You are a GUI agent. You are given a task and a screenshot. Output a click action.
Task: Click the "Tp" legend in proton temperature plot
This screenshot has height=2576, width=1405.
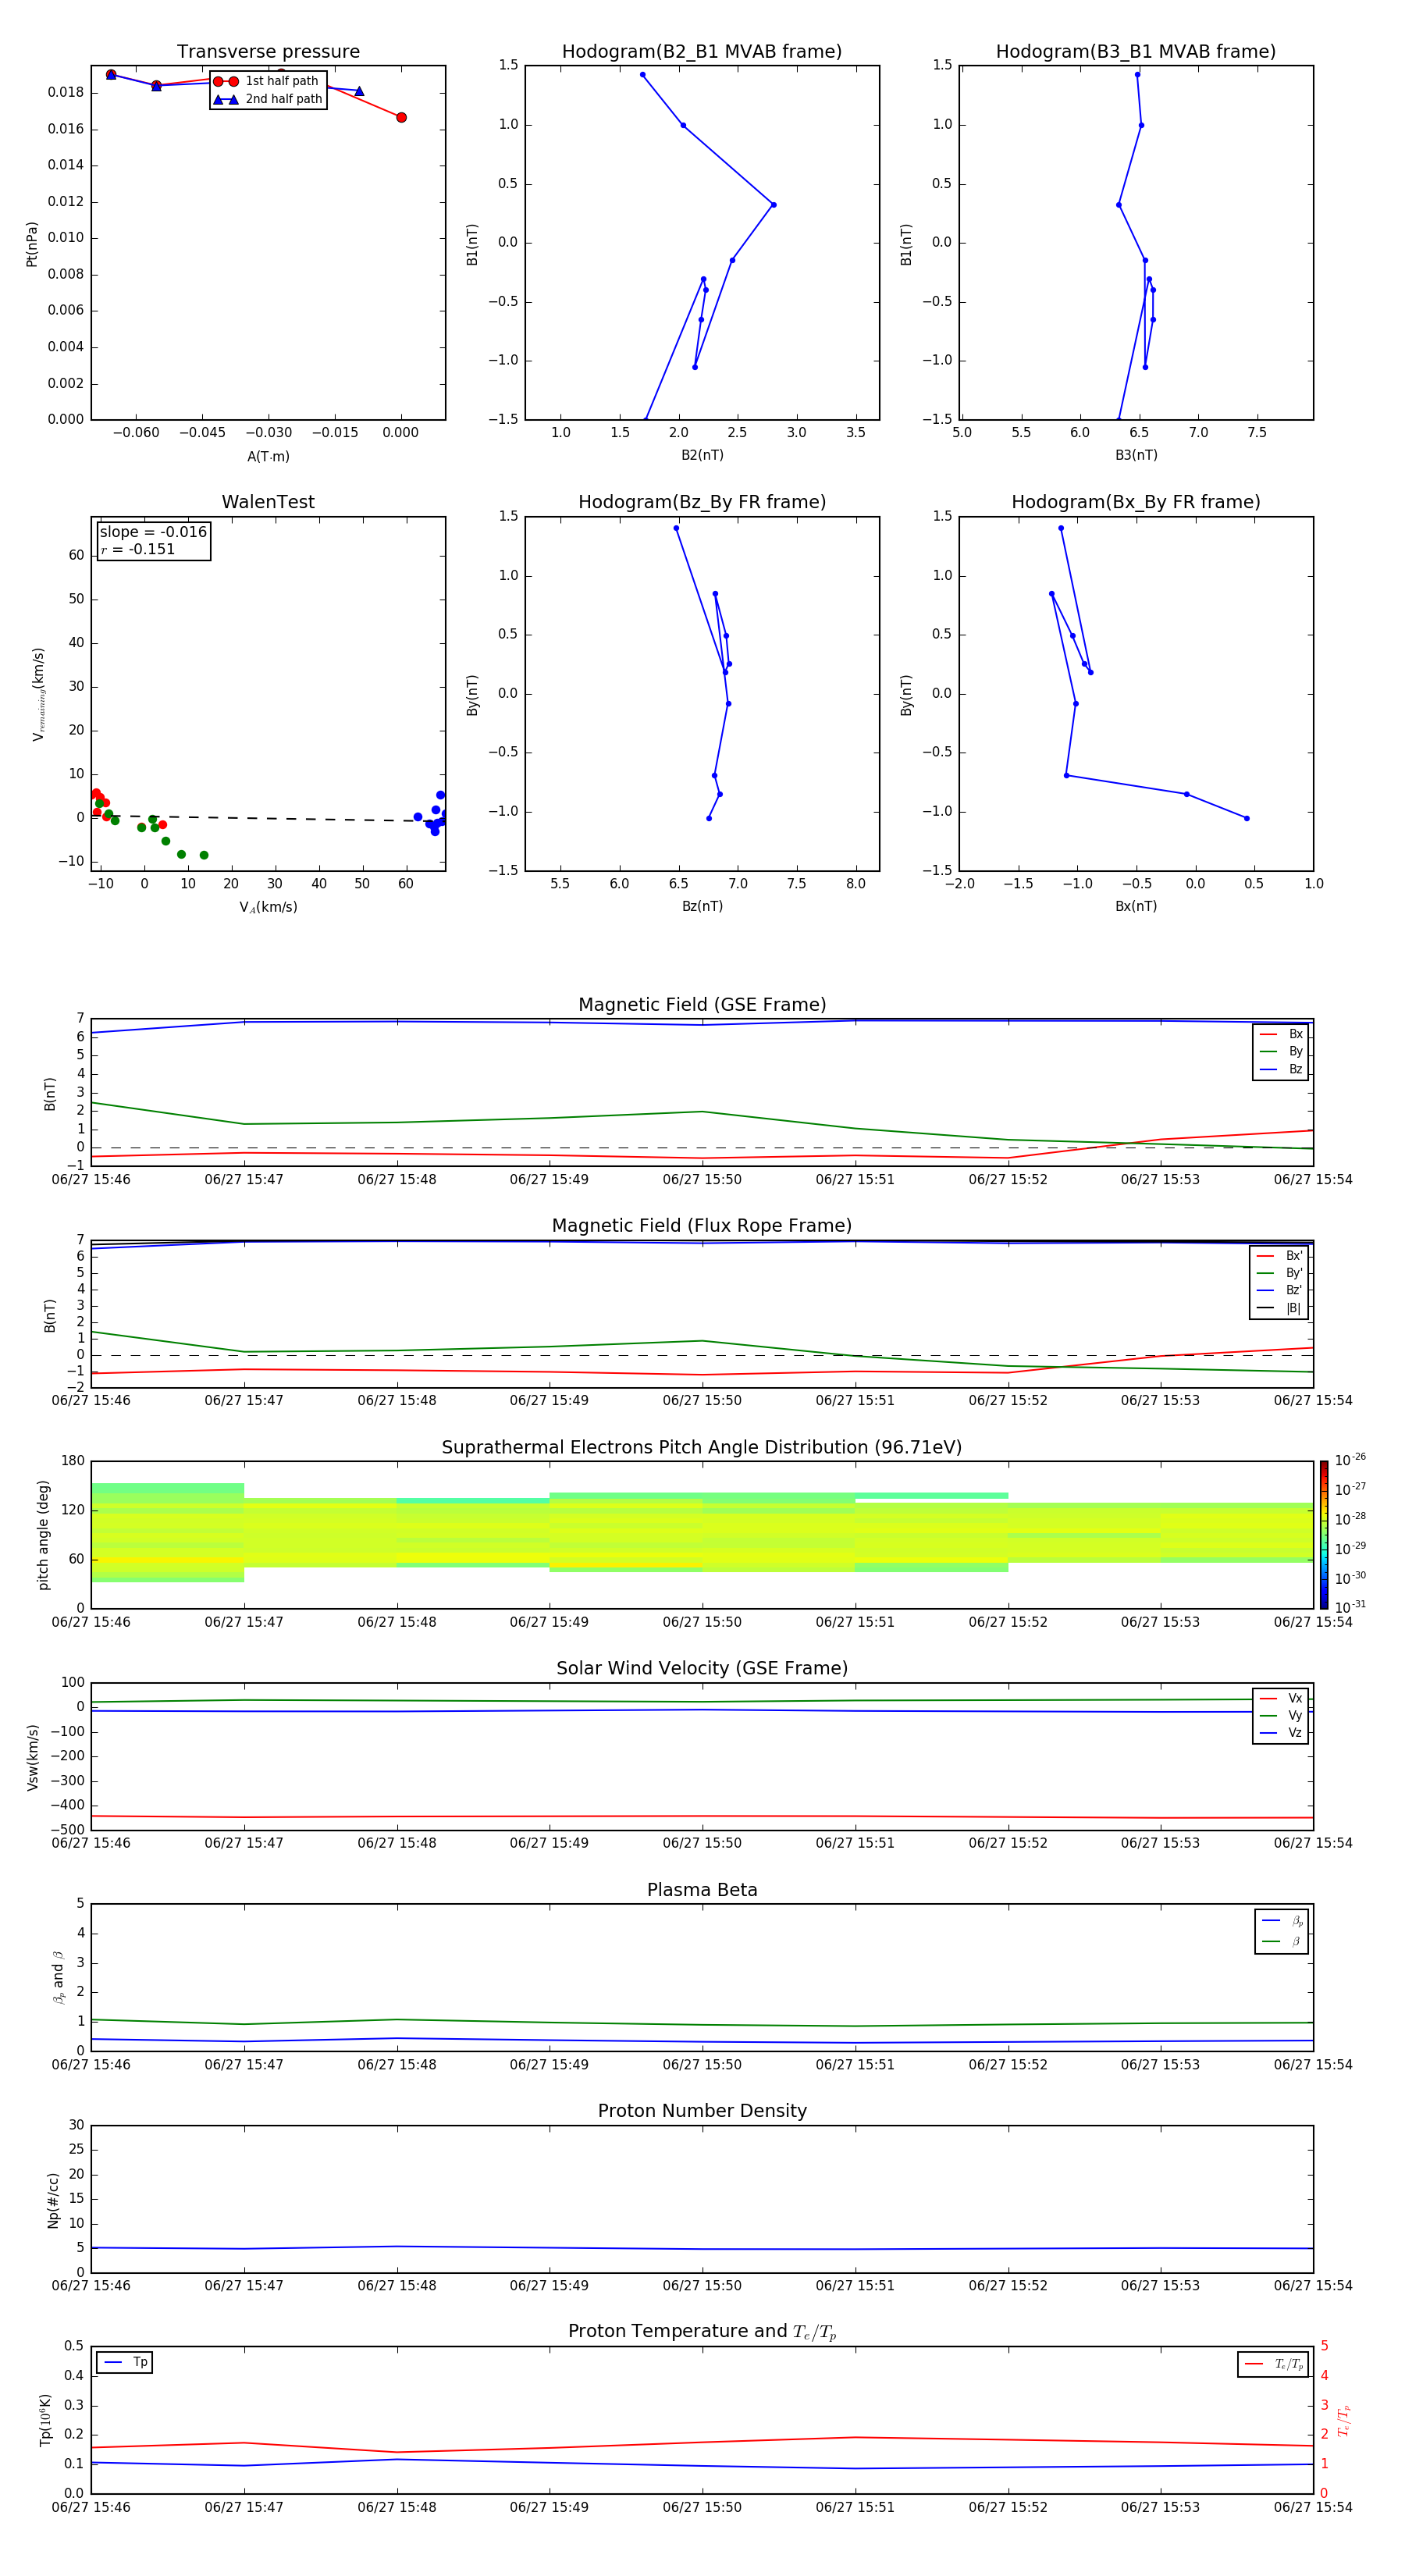pos(125,2362)
